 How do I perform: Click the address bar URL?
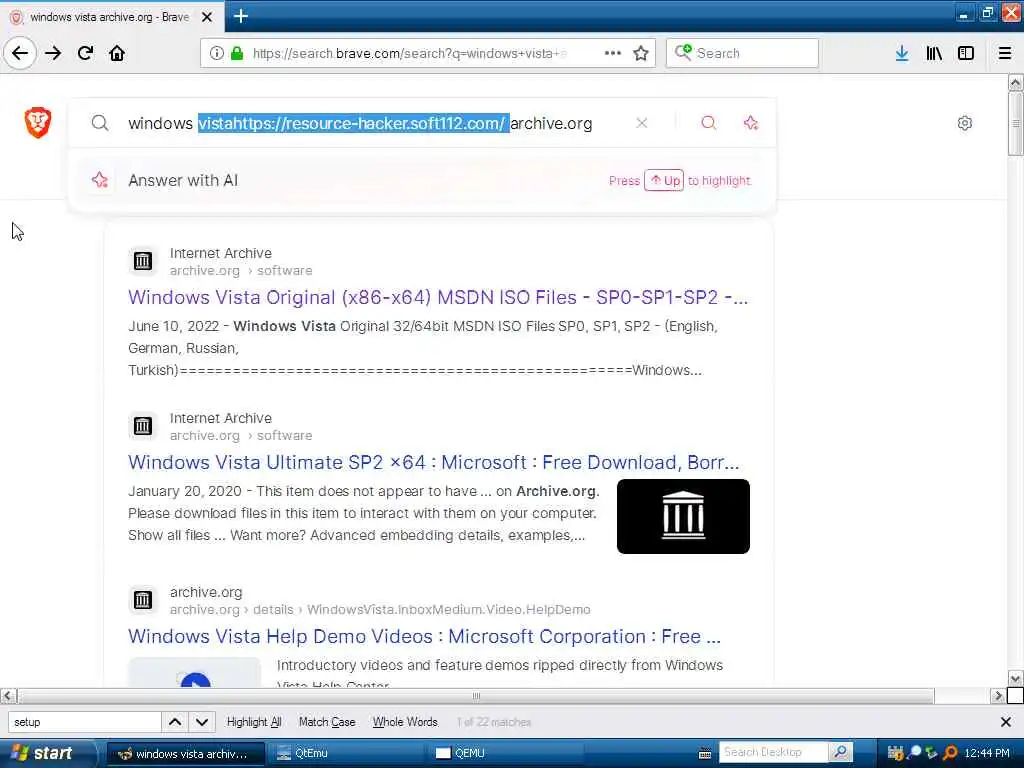(x=409, y=54)
